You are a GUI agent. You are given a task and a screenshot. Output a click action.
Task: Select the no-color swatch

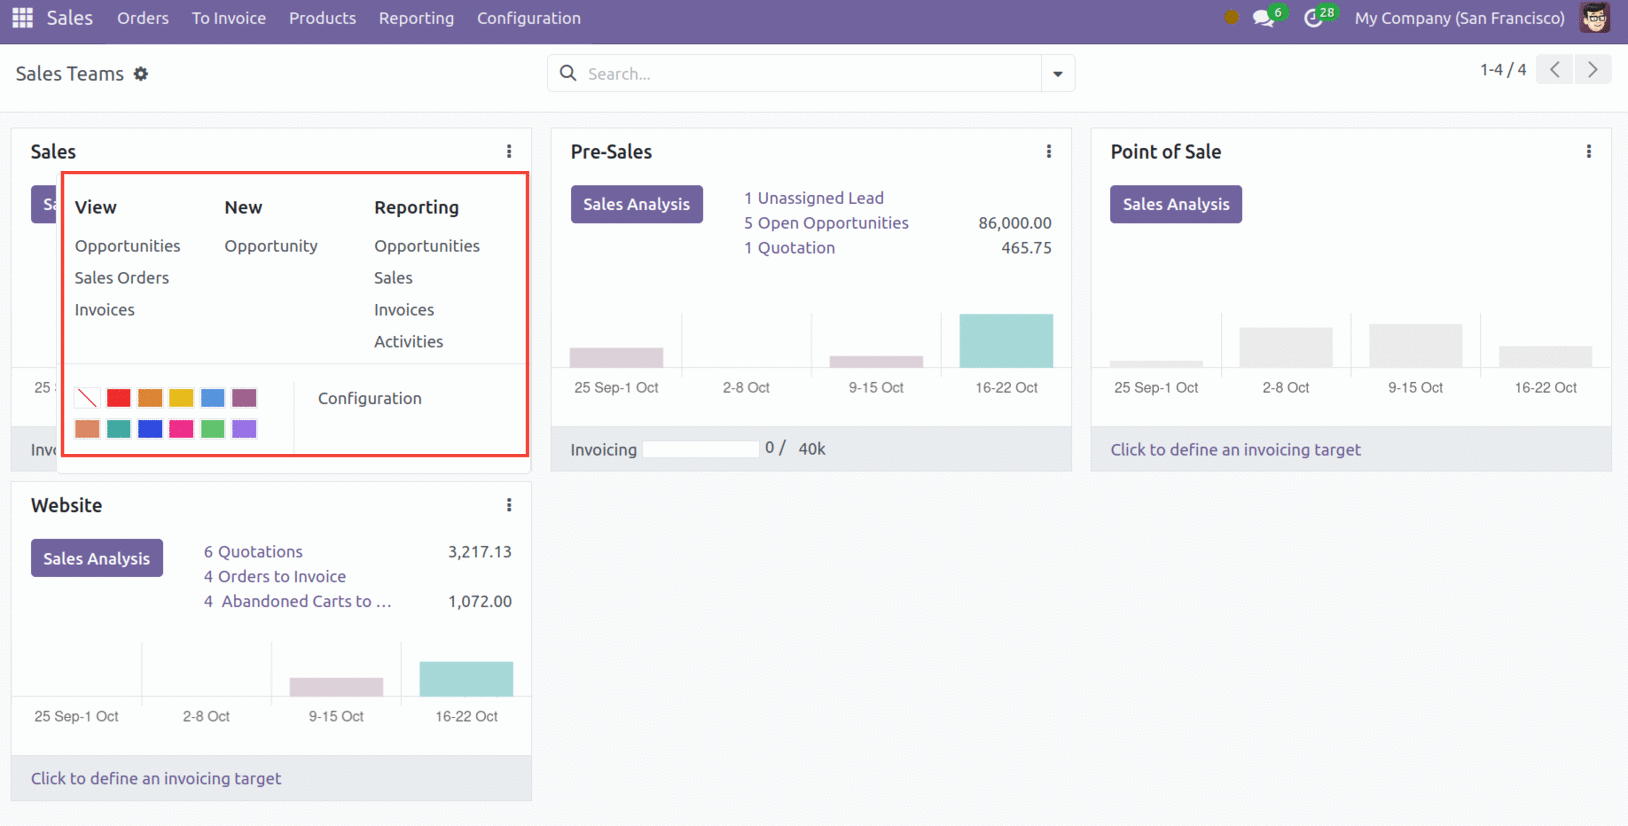point(87,398)
